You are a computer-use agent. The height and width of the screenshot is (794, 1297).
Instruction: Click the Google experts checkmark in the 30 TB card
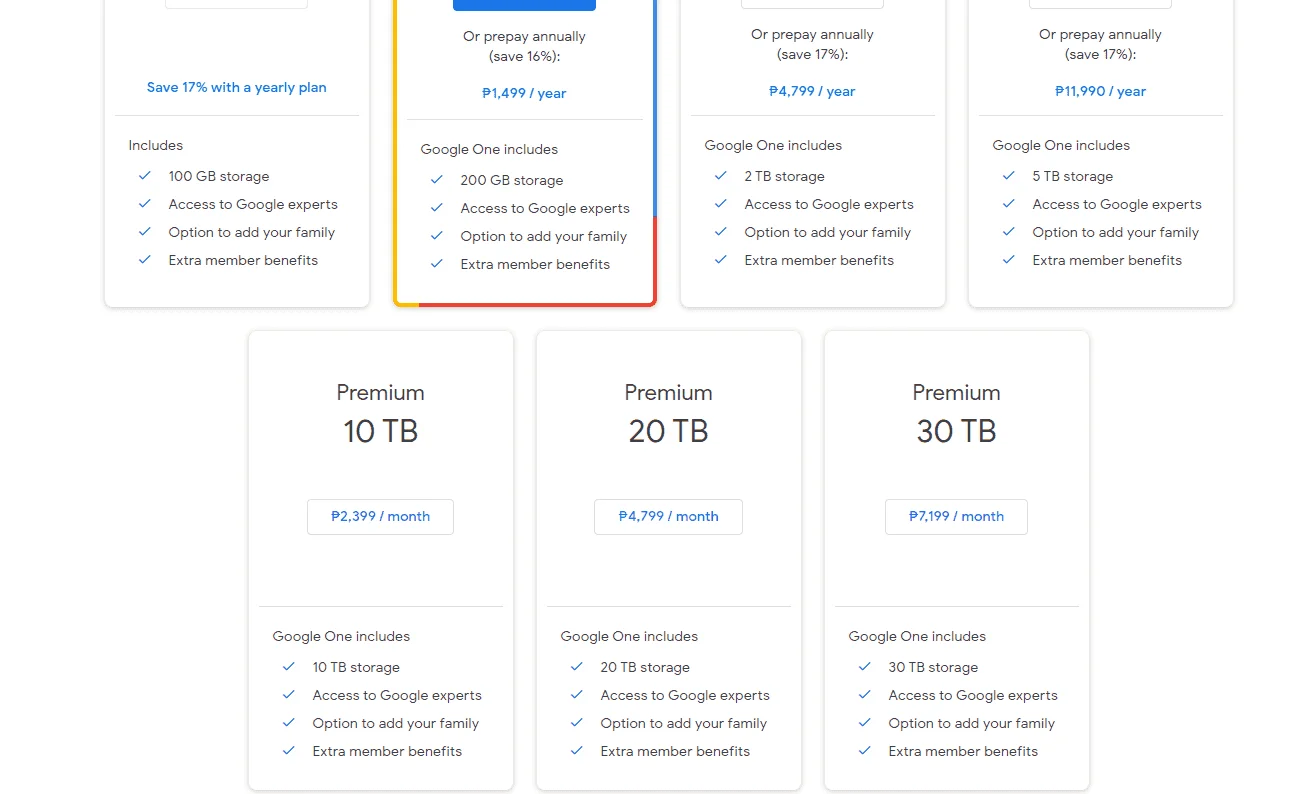(x=865, y=694)
